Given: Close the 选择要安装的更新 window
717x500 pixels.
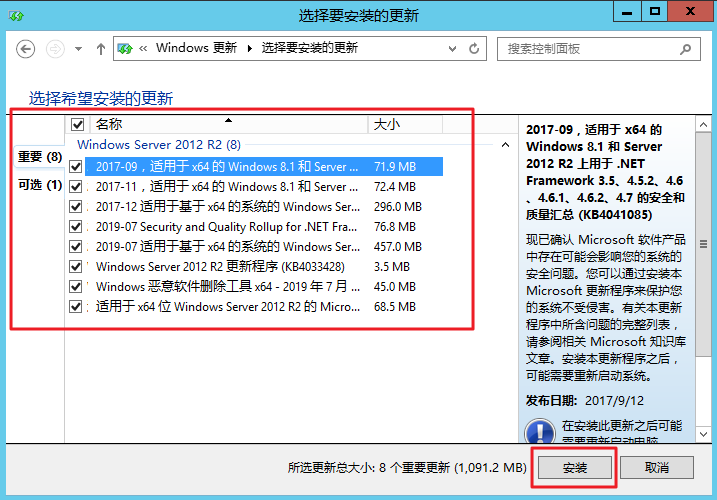Looking at the screenshot, I should point(690,11).
